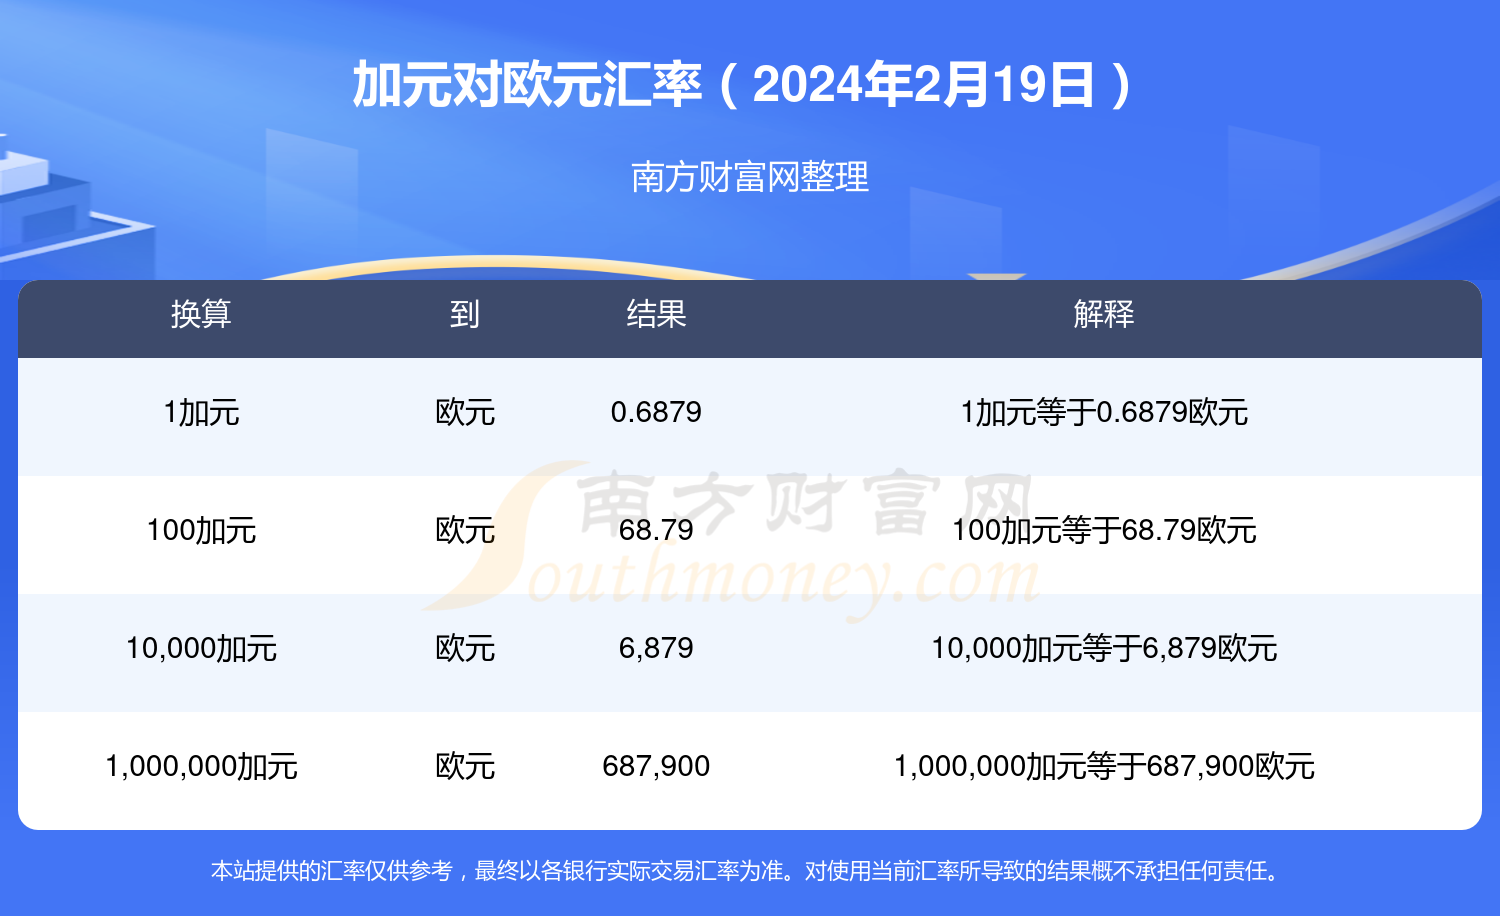The height and width of the screenshot is (920, 1500).
Task: Select the 结果 column header
Action: (656, 314)
